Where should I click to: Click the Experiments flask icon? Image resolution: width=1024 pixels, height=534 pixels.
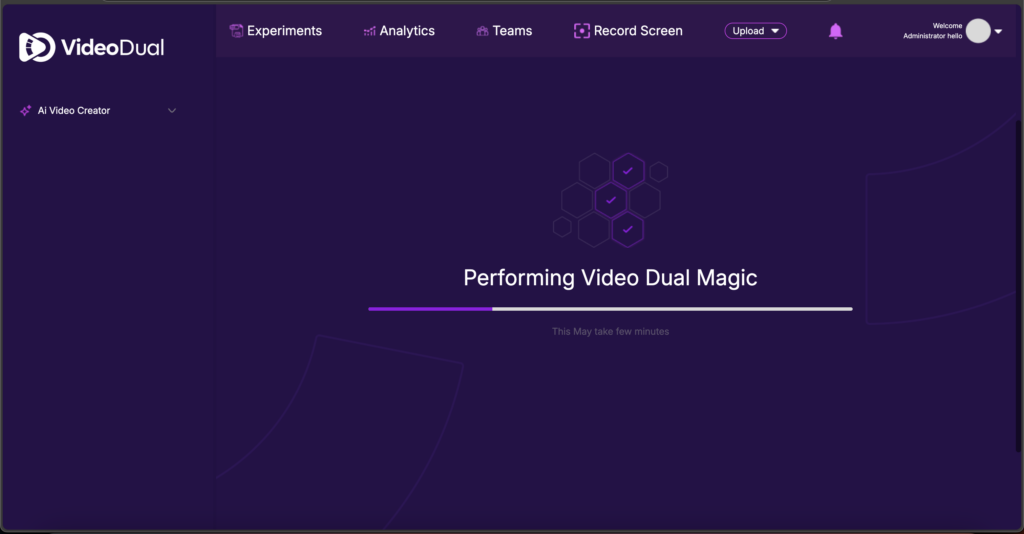[x=236, y=31]
